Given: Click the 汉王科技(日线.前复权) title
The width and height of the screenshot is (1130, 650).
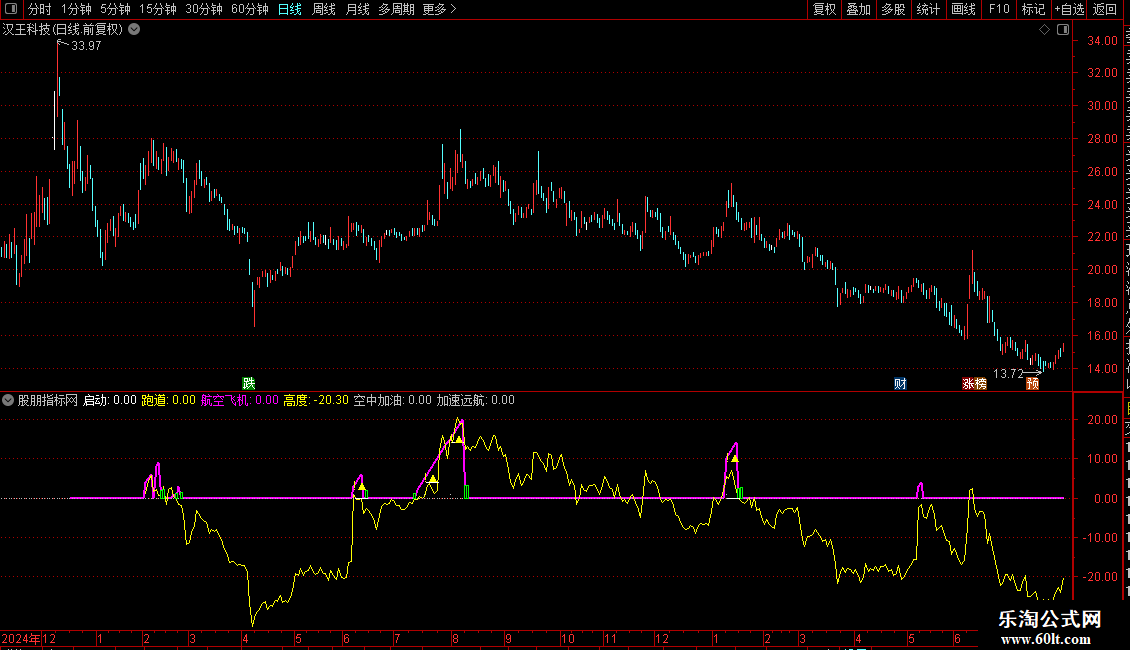Looking at the screenshot, I should point(63,30).
